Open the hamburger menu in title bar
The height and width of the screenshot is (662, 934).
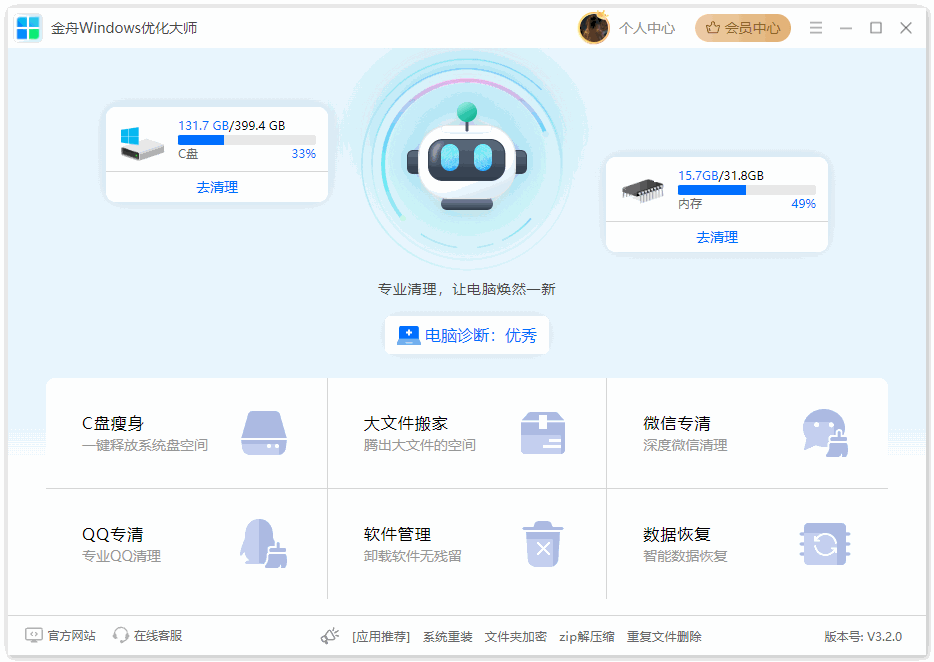pyautogui.click(x=815, y=28)
